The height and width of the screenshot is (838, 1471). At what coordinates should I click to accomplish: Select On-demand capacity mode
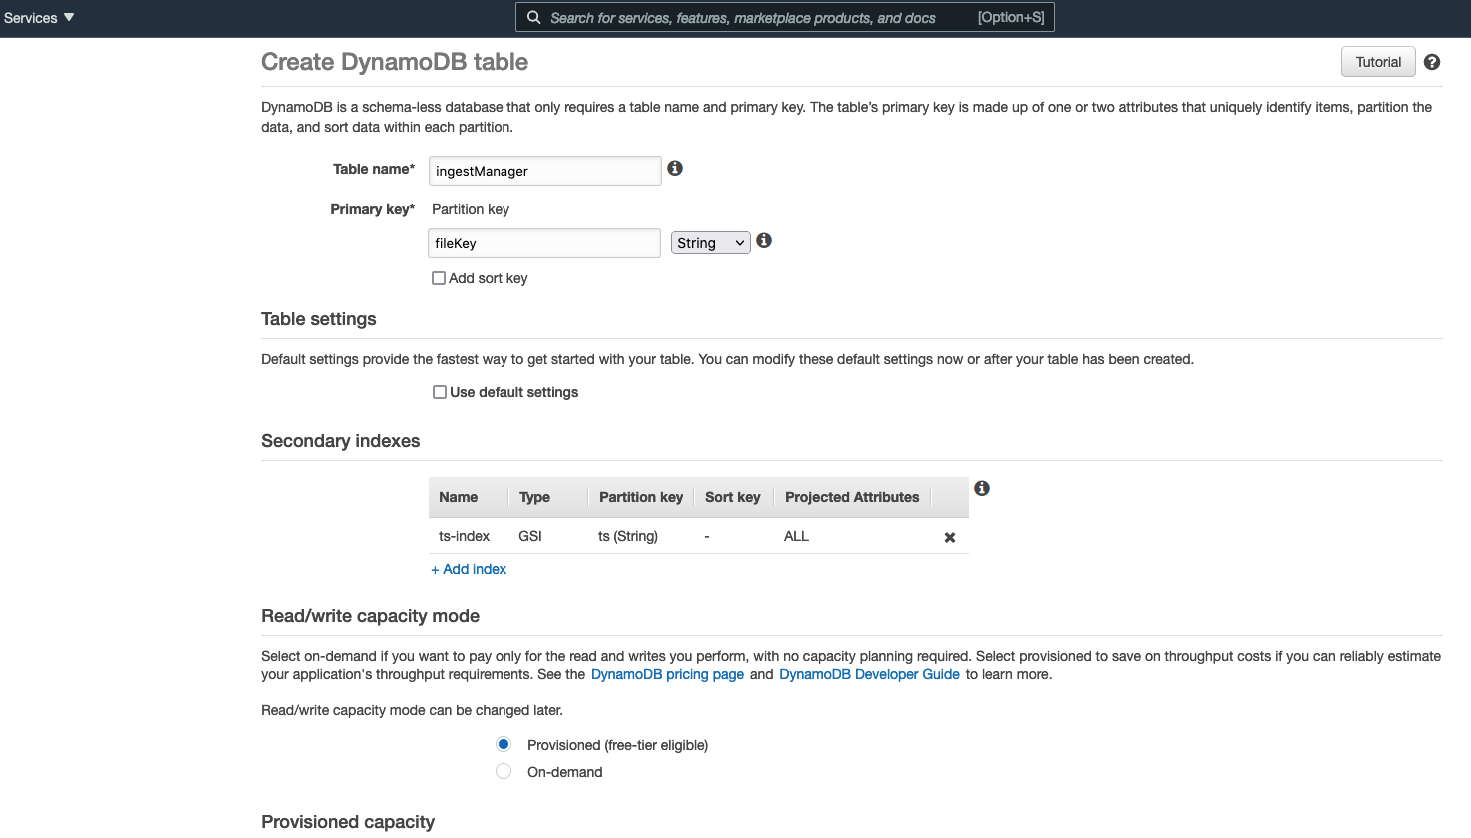point(504,772)
